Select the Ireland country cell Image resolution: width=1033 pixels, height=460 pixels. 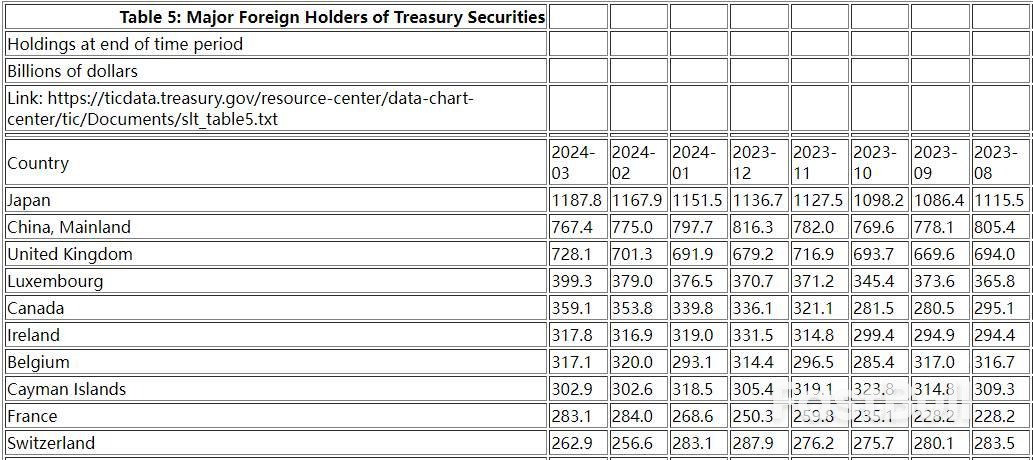pos(34,335)
